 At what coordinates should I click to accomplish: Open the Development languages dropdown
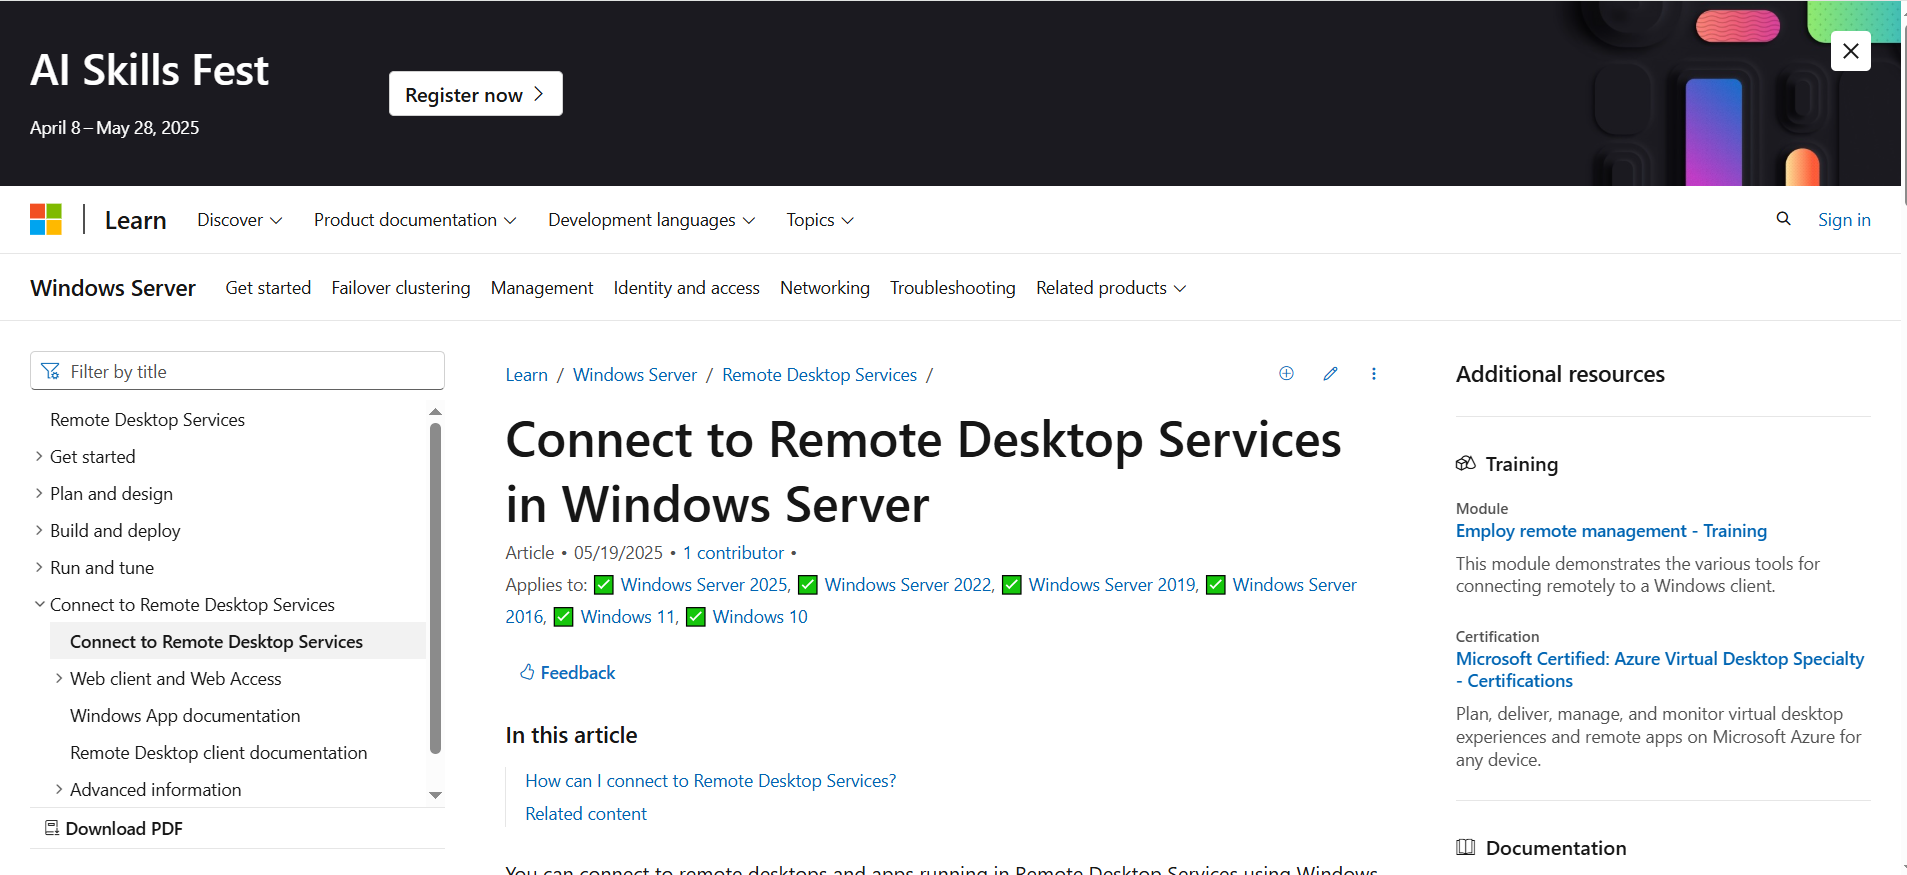[x=652, y=220]
